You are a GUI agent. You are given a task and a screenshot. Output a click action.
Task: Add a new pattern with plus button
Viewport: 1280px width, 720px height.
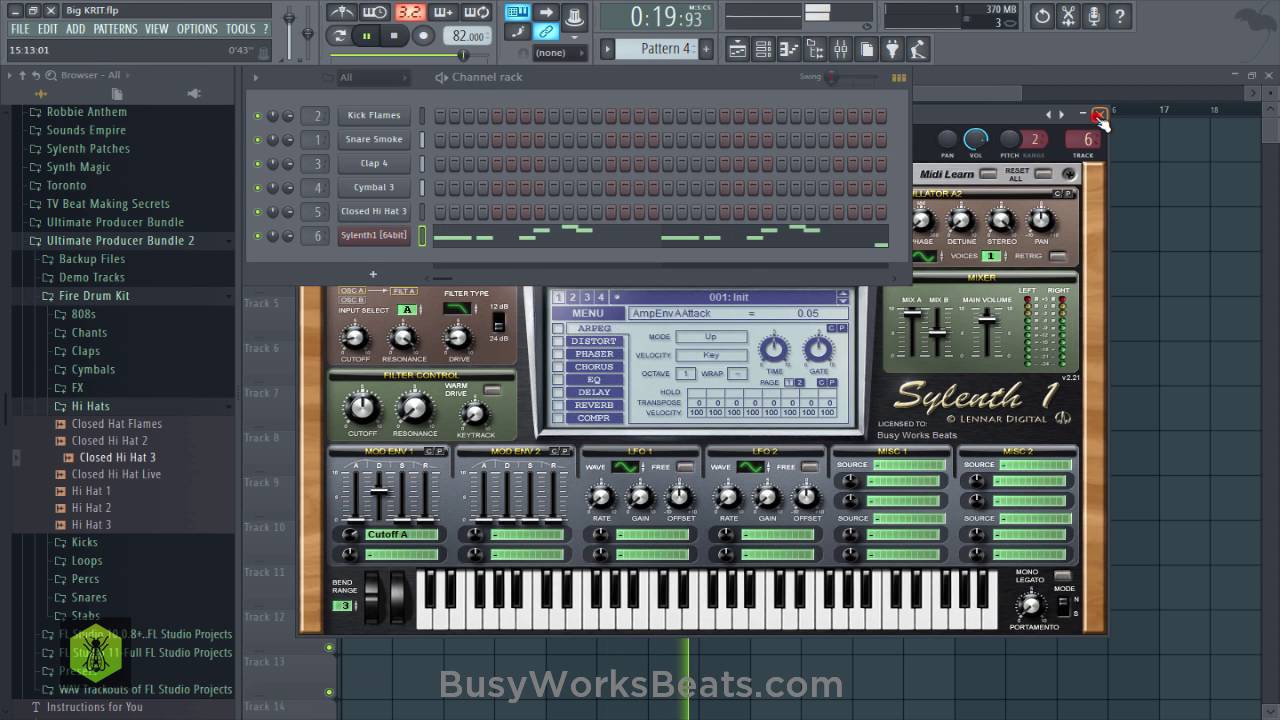[x=705, y=49]
